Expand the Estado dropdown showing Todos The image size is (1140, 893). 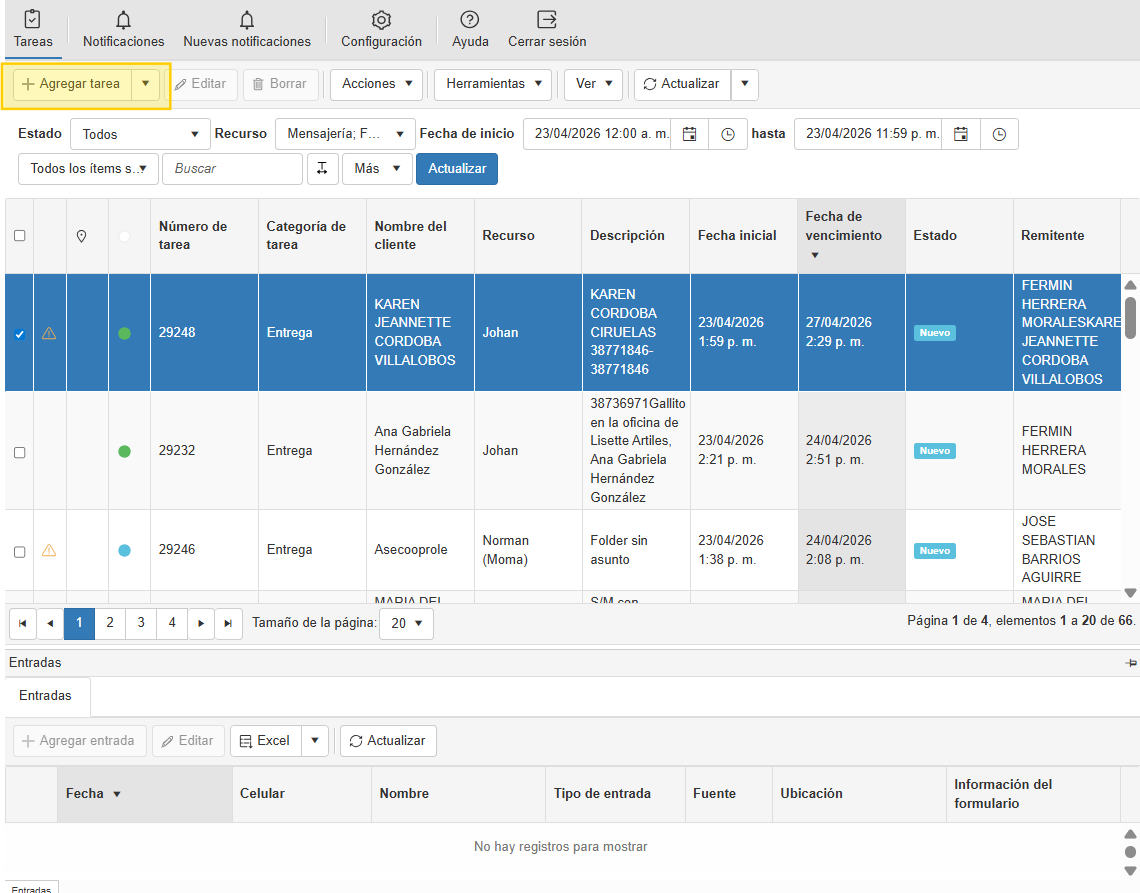tap(140, 134)
